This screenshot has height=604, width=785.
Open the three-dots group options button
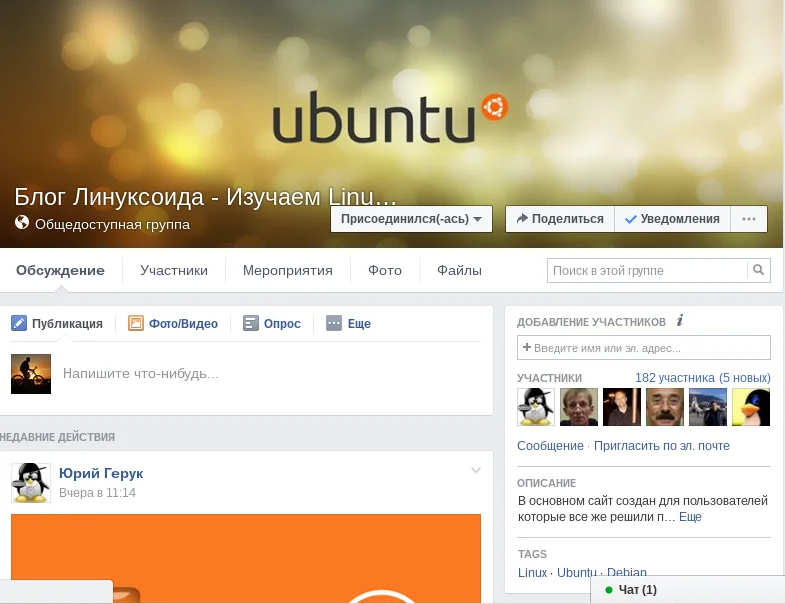click(x=749, y=219)
